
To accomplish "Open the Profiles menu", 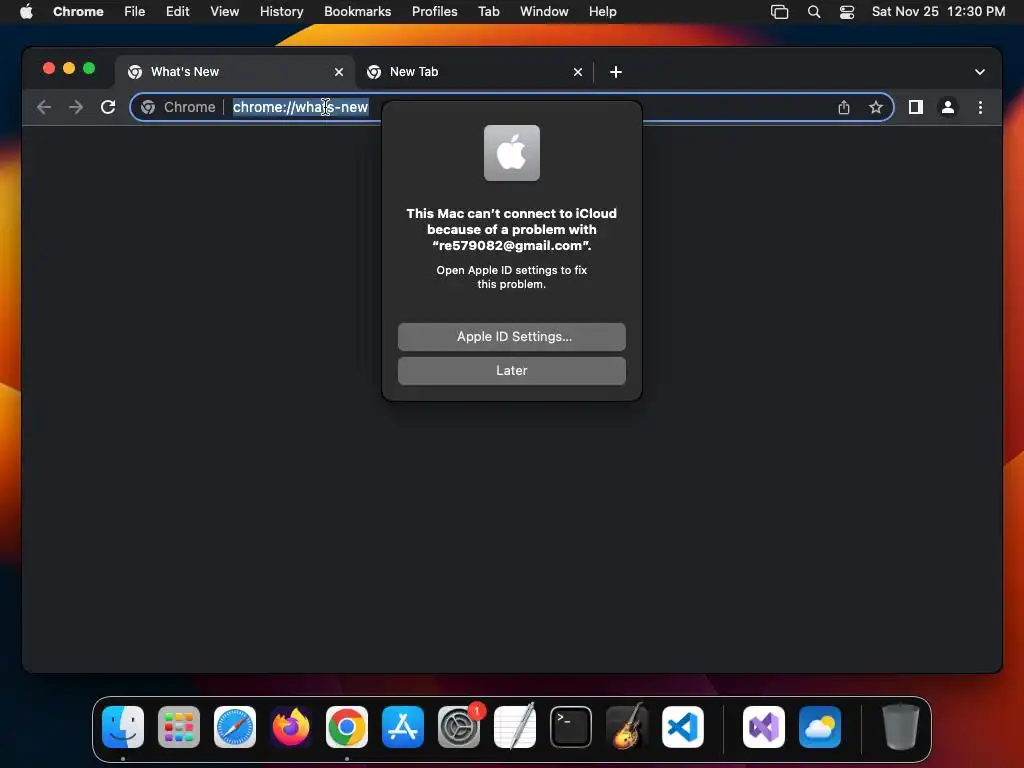I will coord(434,12).
